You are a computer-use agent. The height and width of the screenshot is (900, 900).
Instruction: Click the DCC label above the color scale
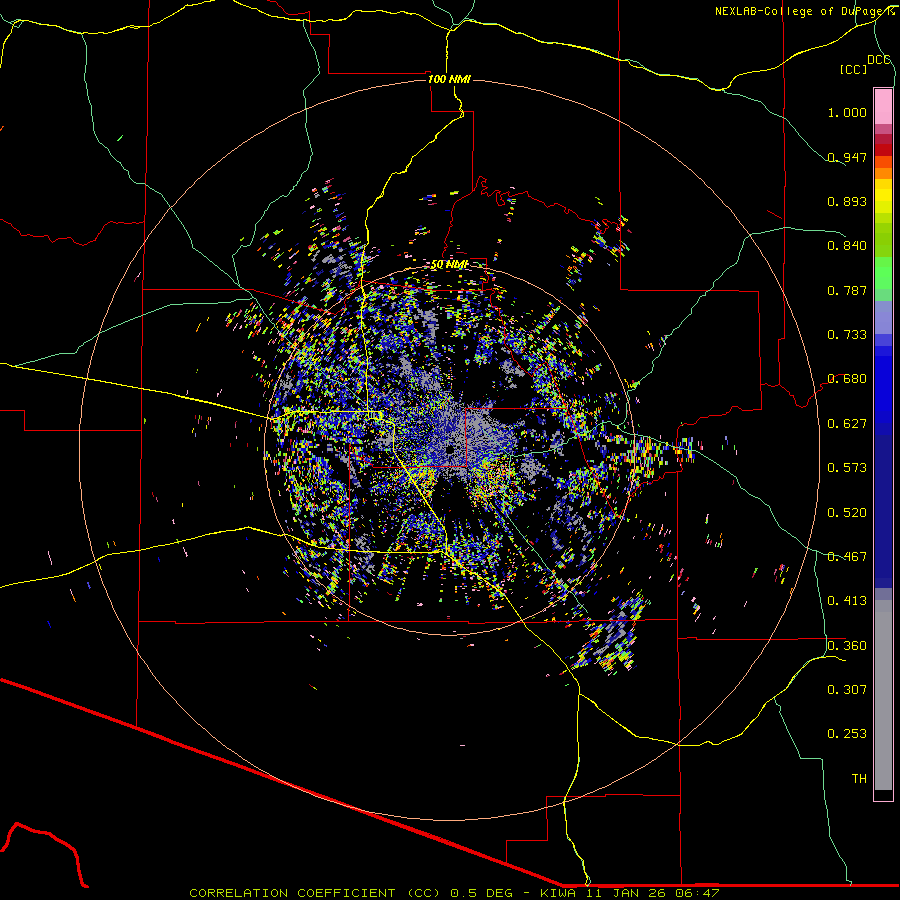pyautogui.click(x=879, y=60)
